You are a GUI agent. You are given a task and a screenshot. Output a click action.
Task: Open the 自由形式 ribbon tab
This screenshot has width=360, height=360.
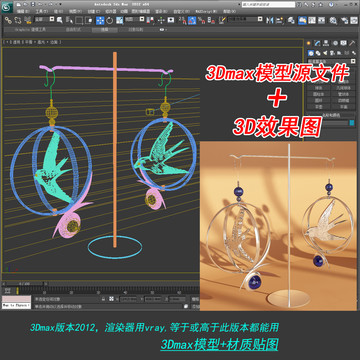tap(73, 30)
